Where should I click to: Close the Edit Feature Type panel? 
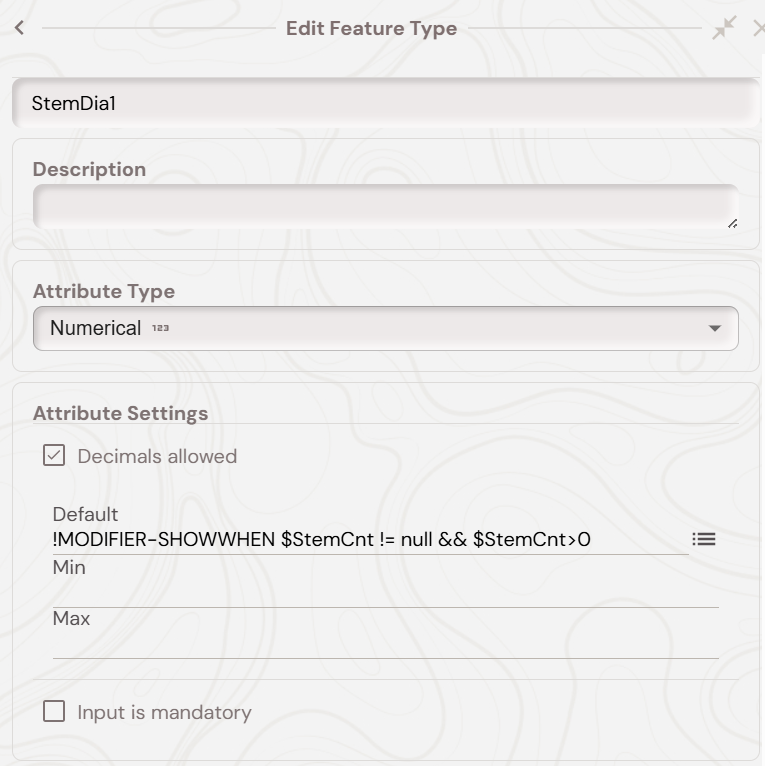[758, 29]
